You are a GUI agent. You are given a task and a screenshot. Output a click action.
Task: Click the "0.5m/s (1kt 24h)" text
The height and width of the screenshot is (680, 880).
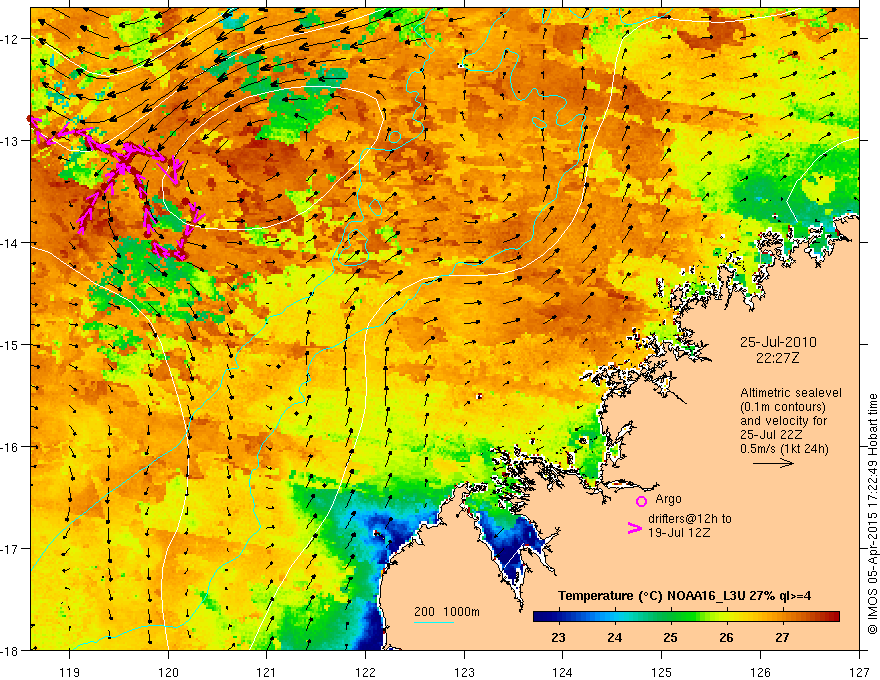coord(784,449)
